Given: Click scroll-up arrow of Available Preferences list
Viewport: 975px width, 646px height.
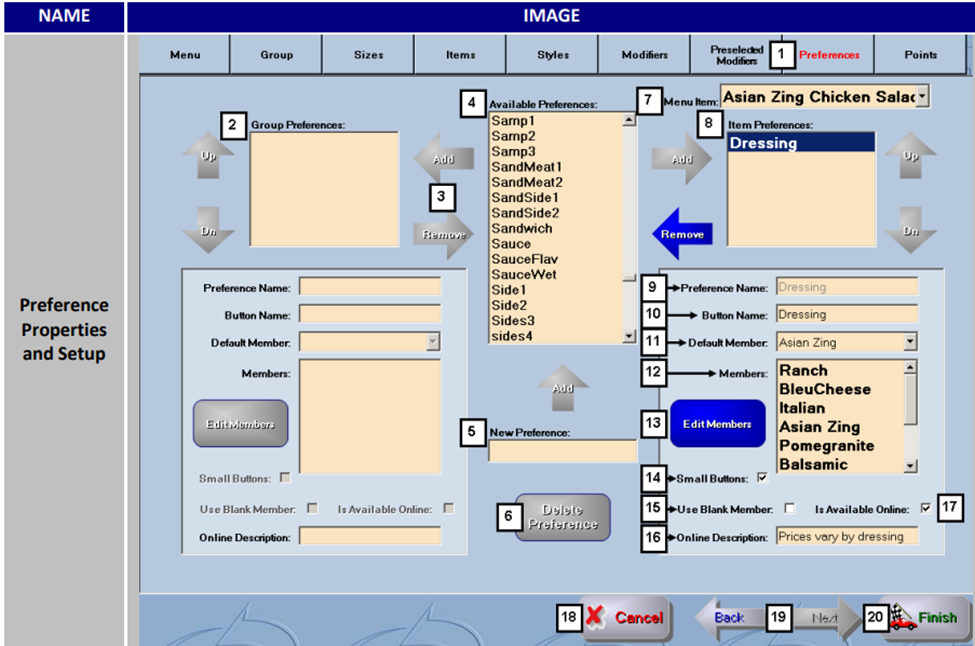Looking at the screenshot, I should (629, 119).
